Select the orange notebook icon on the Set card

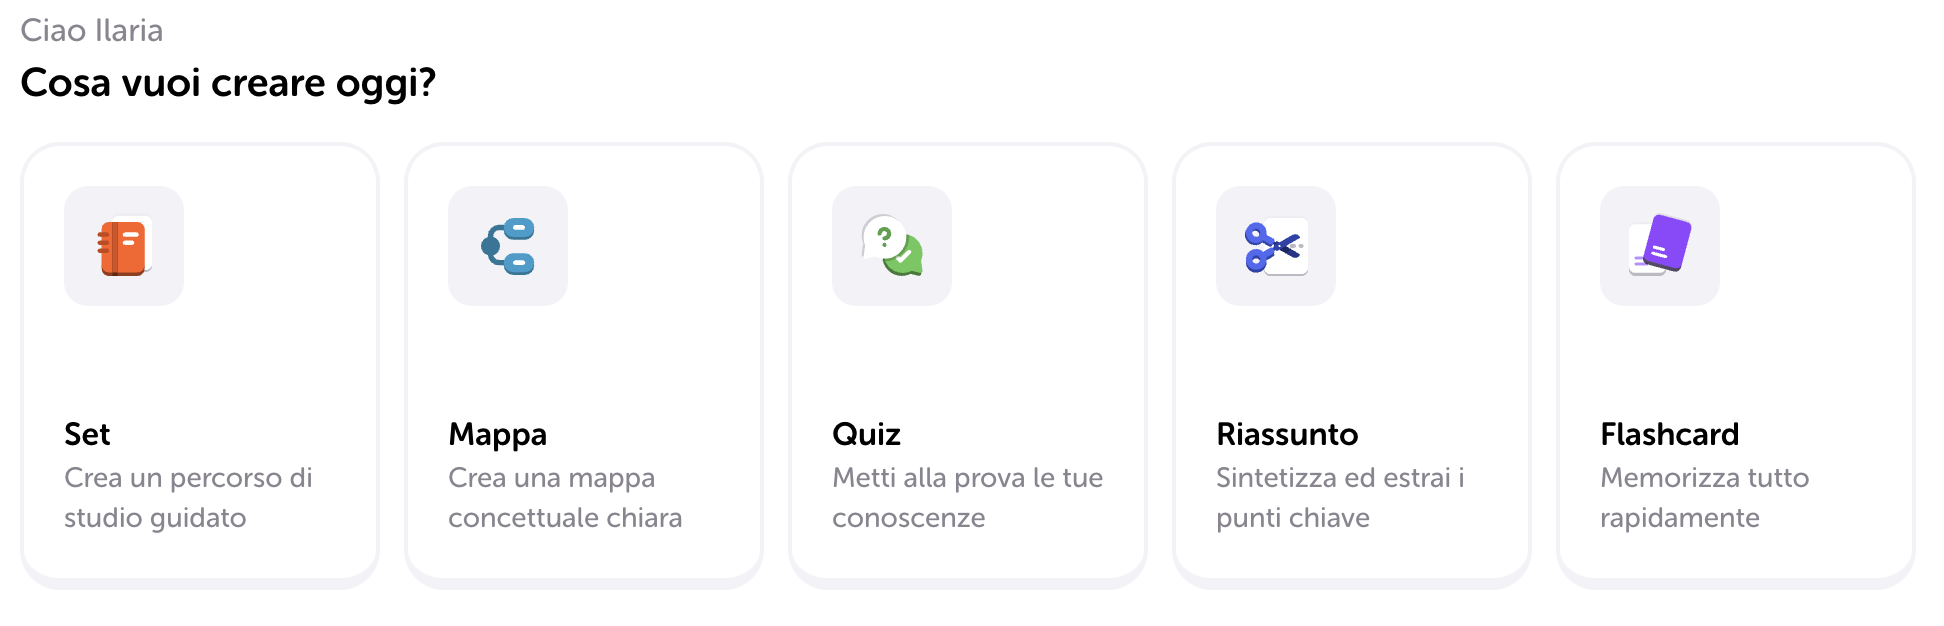(124, 246)
